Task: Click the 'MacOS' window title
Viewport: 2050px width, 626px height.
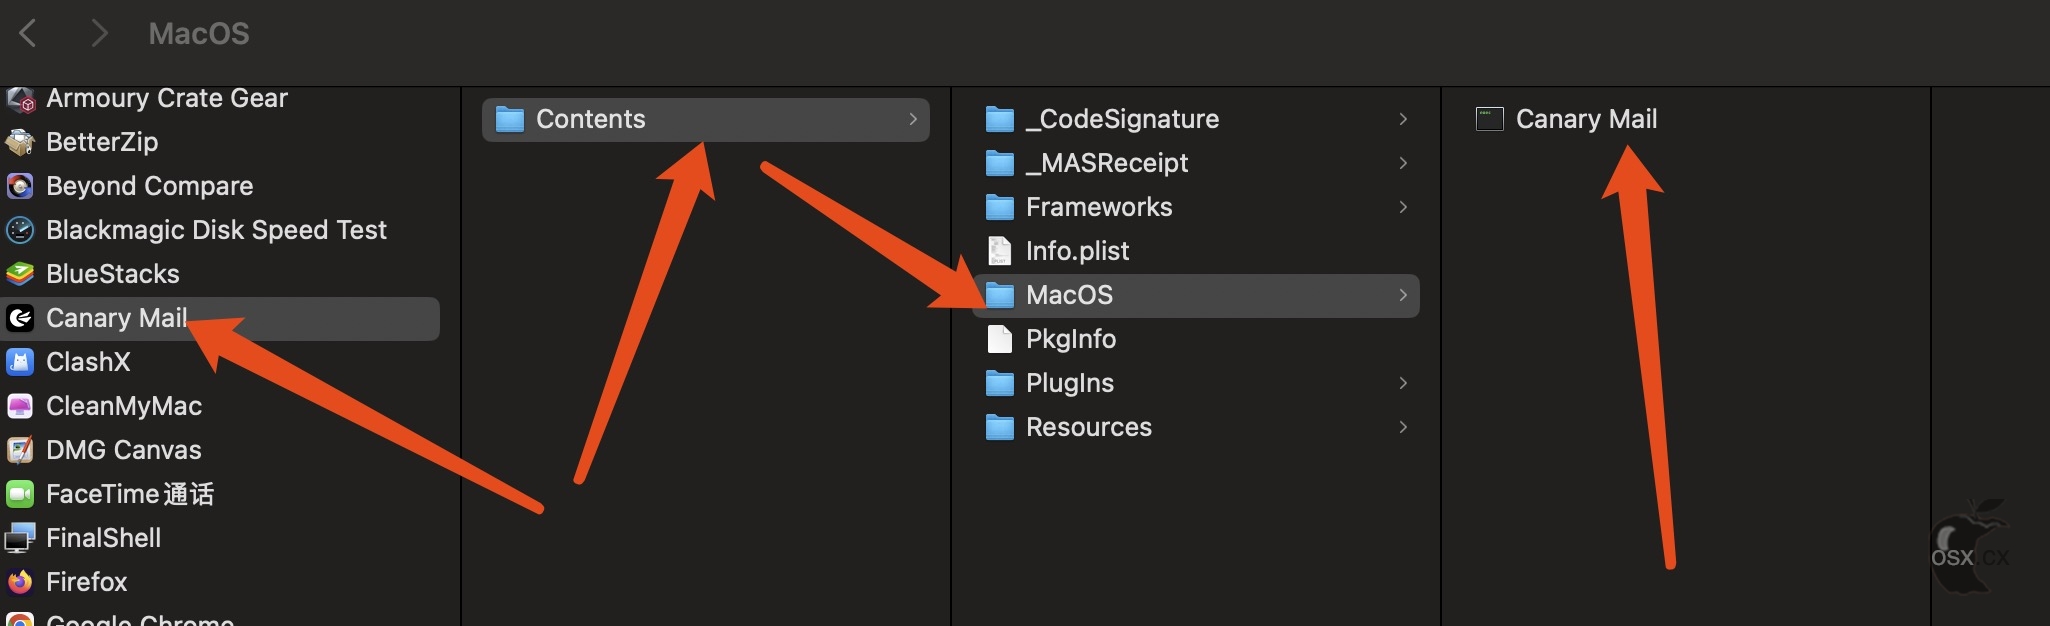Action: click(x=199, y=33)
